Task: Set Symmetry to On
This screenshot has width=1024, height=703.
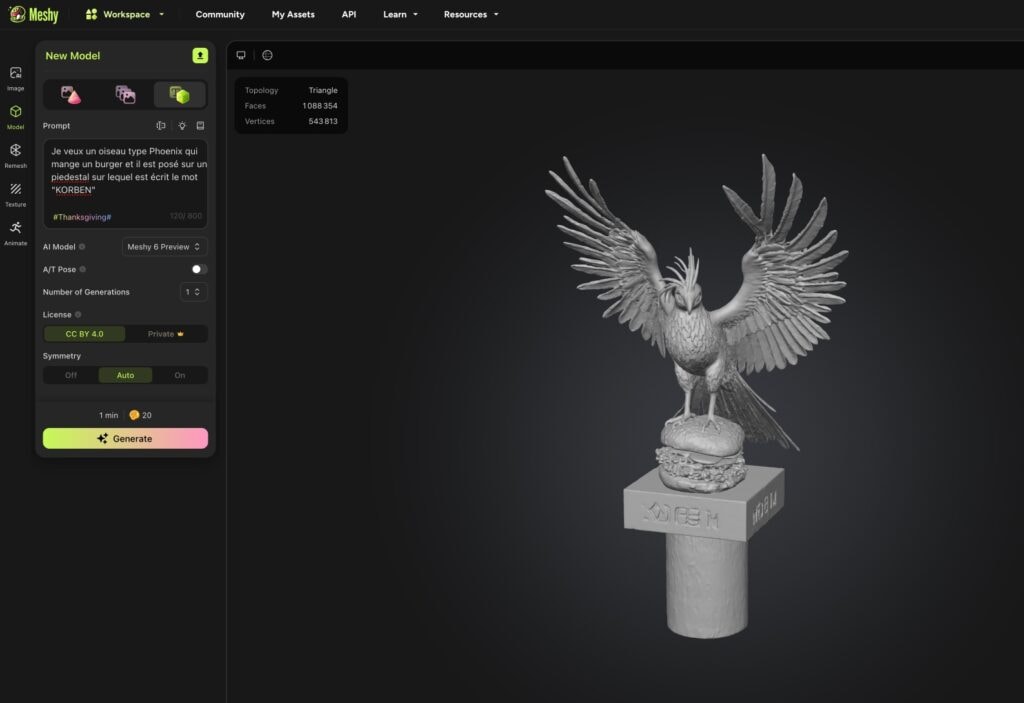Action: [180, 375]
